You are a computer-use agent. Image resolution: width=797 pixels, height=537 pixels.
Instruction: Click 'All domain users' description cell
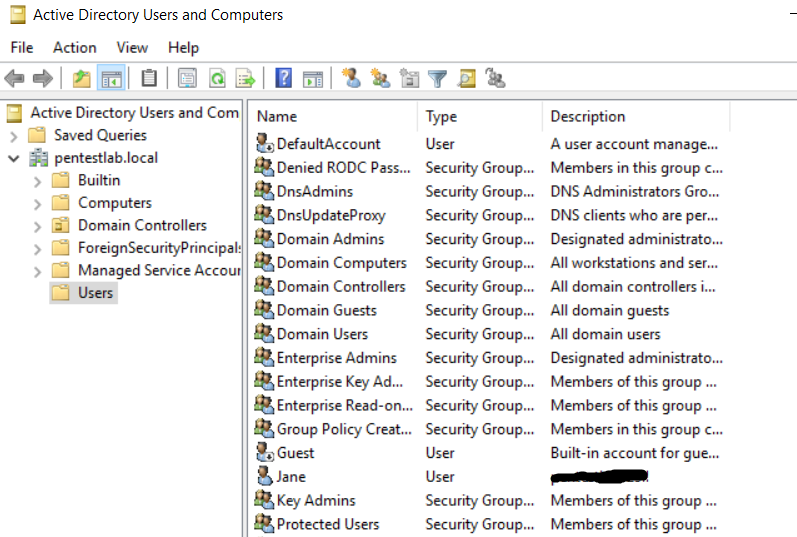click(x=605, y=334)
